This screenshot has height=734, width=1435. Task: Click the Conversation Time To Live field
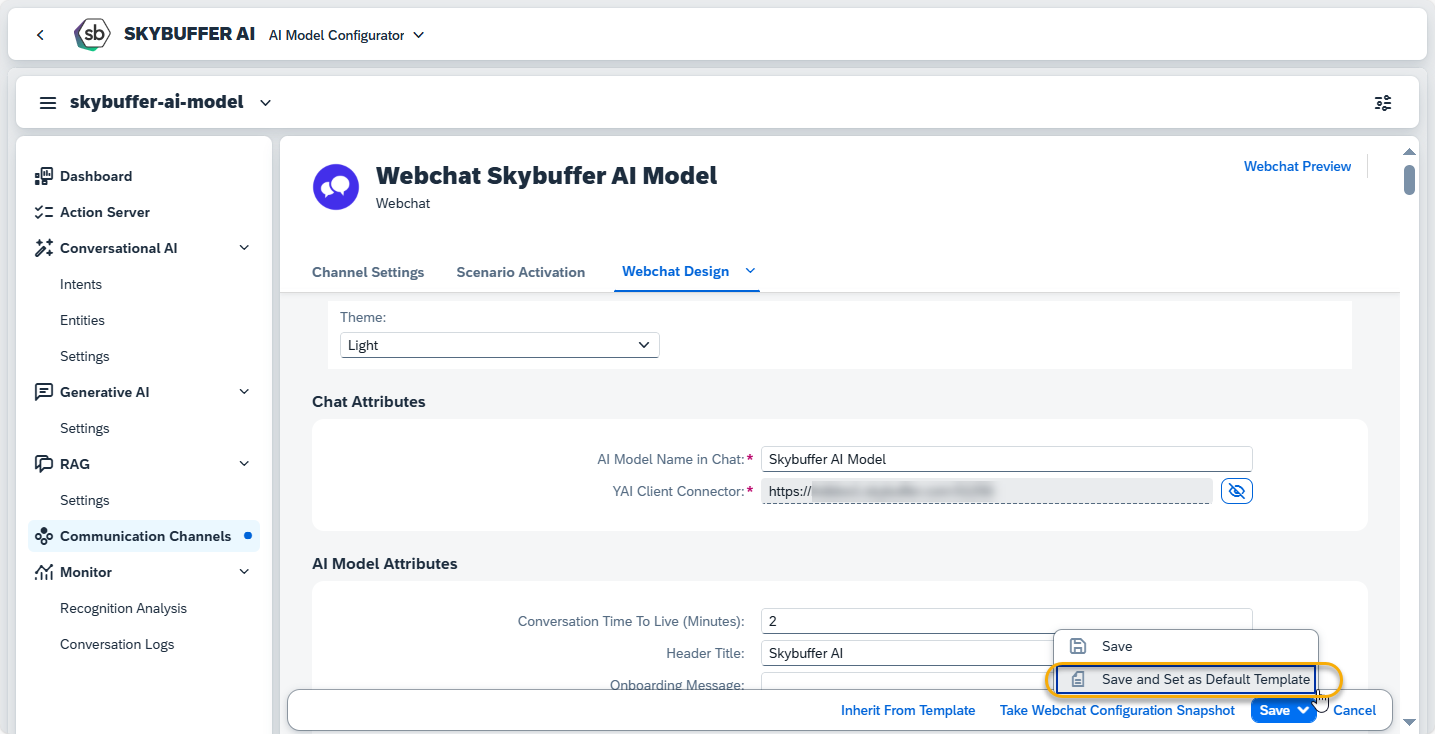point(1007,621)
